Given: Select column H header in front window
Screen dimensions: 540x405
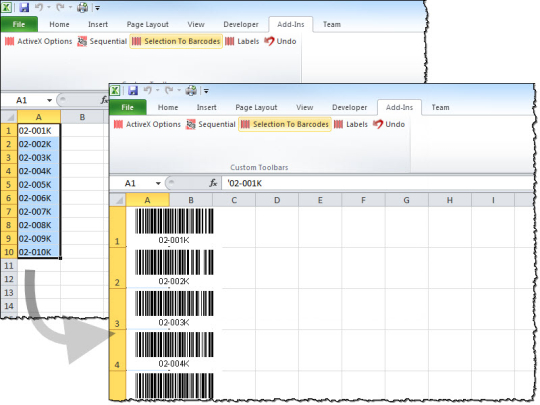Looking at the screenshot, I should click(x=450, y=200).
